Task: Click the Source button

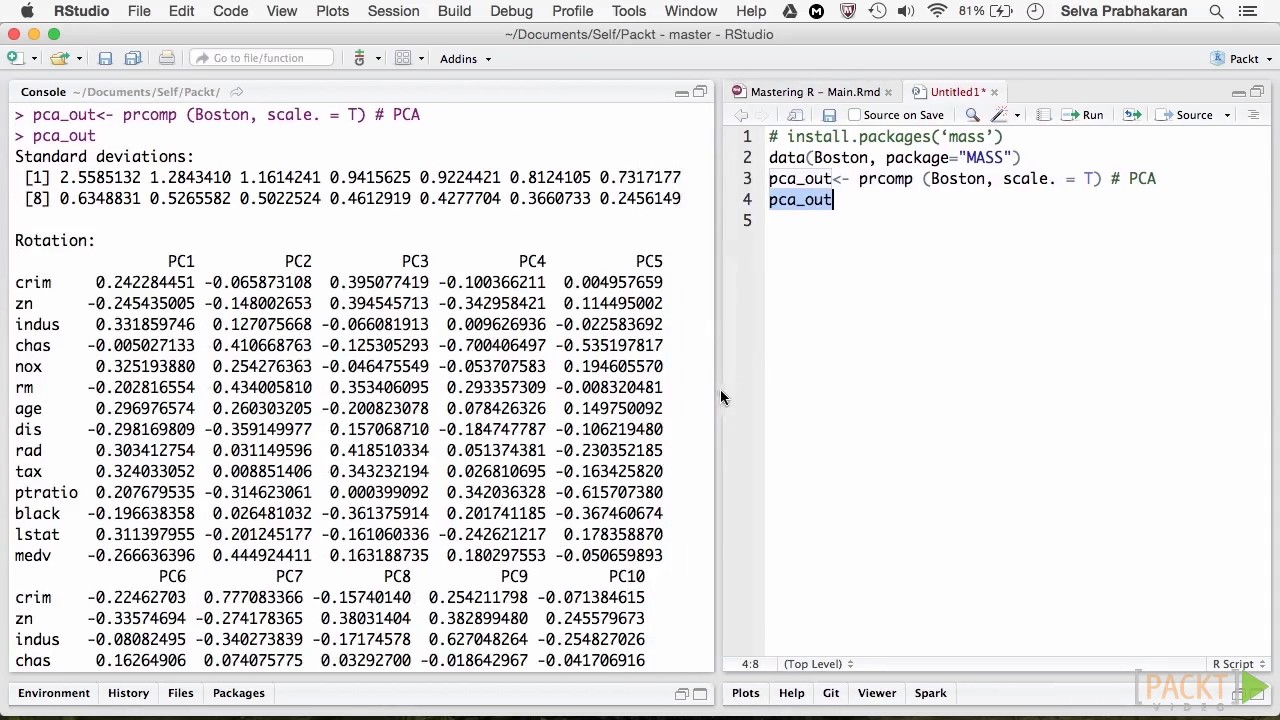Action: [1186, 115]
